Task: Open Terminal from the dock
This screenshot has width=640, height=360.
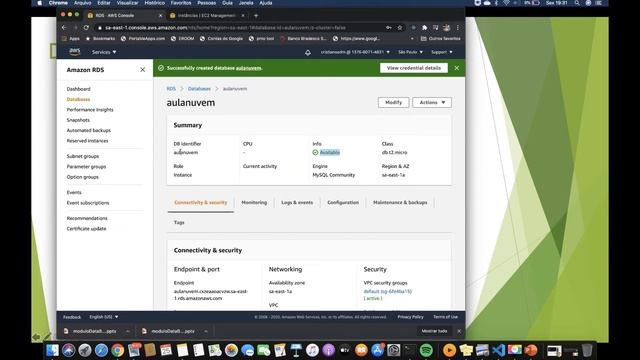Action: click(410, 350)
